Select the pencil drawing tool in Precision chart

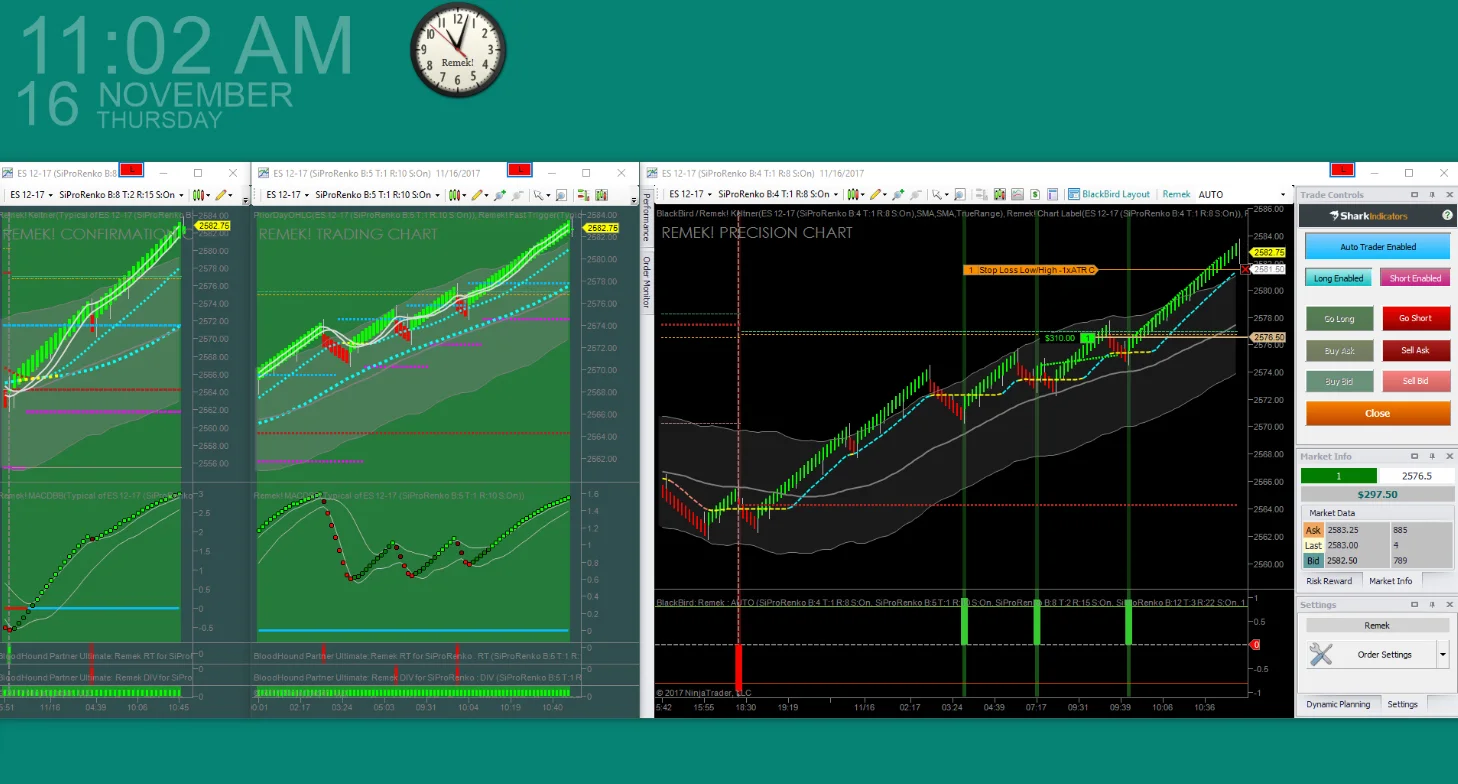(x=877, y=195)
